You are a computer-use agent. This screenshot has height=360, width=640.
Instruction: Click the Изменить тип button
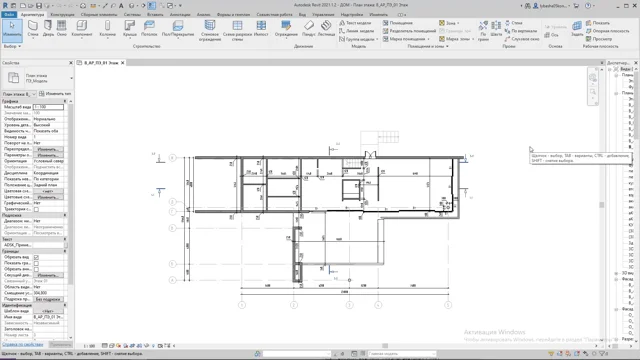[x=55, y=94]
